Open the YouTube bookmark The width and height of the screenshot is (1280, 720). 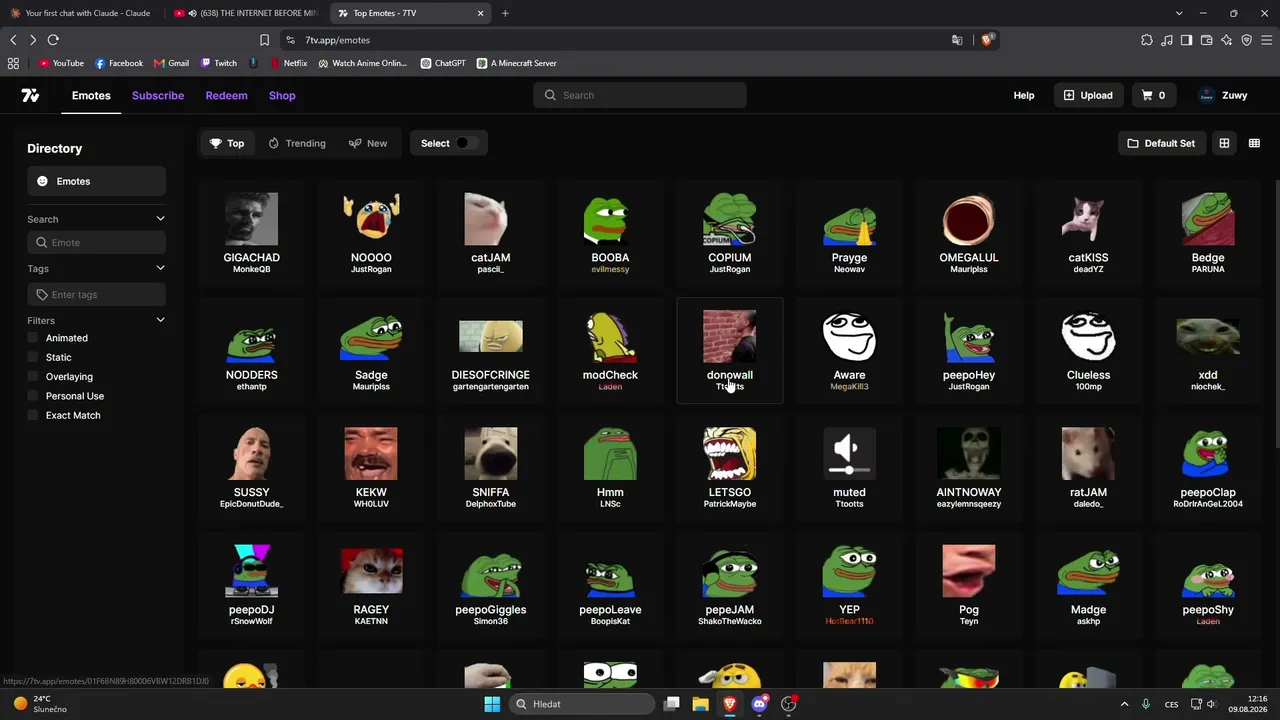(x=61, y=63)
